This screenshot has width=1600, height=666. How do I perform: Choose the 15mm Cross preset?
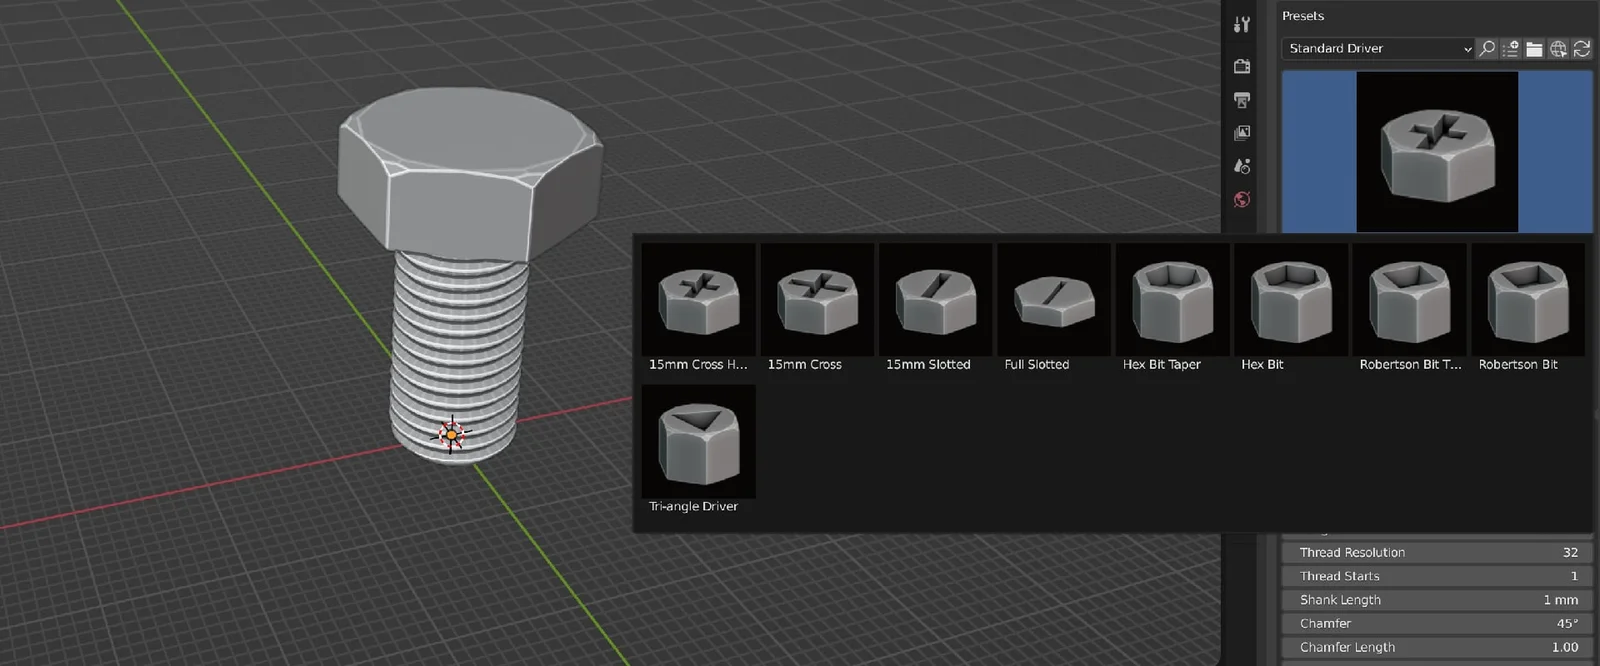pos(817,309)
